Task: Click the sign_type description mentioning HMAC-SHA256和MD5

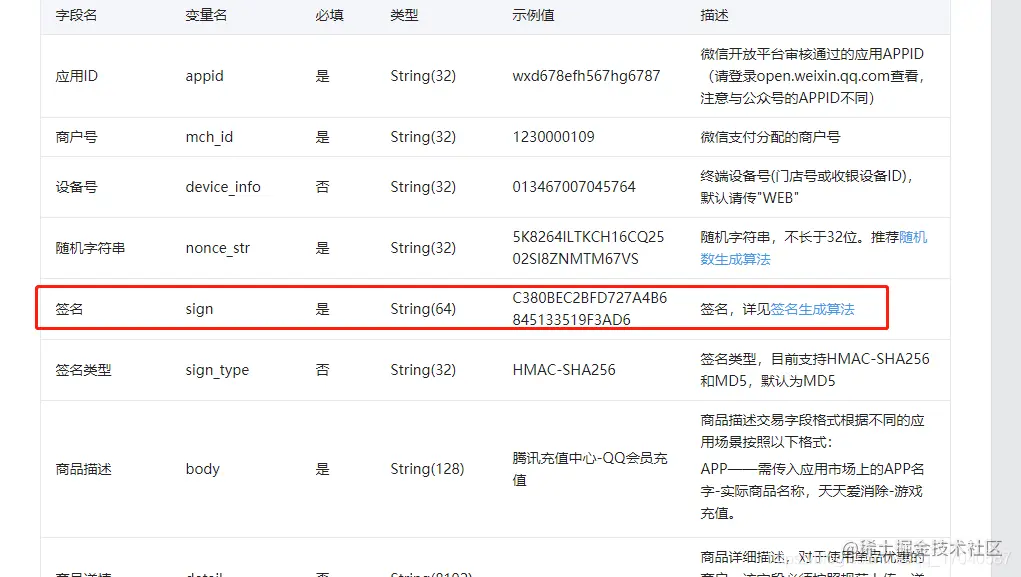Action: [x=815, y=370]
